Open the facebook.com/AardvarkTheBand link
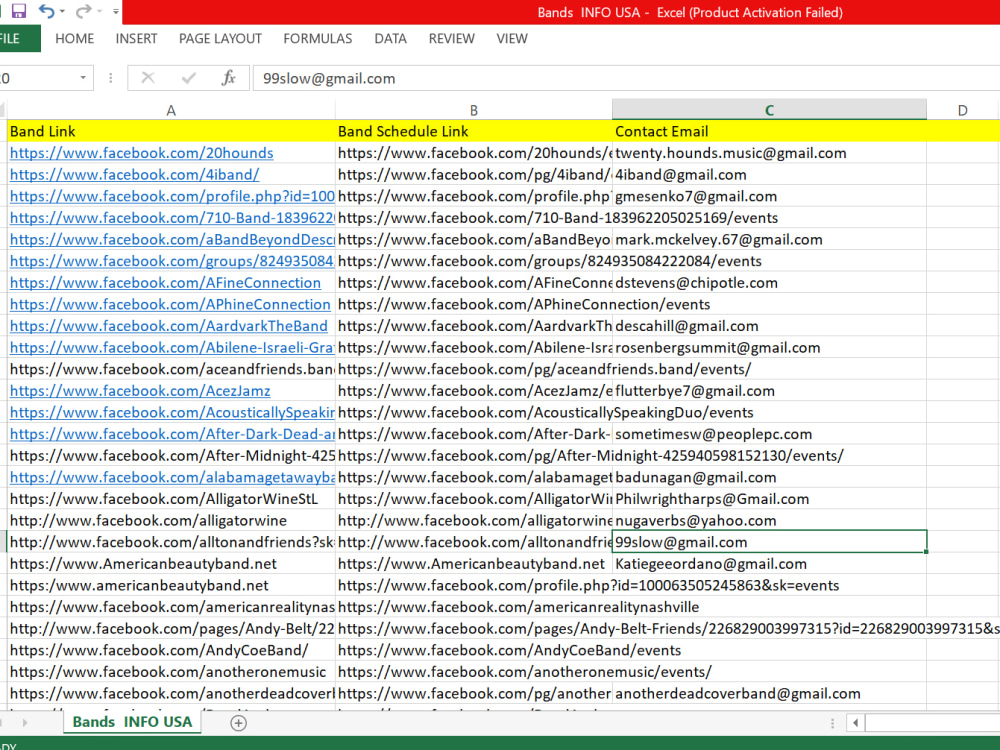1000x750 pixels. [x=168, y=326]
